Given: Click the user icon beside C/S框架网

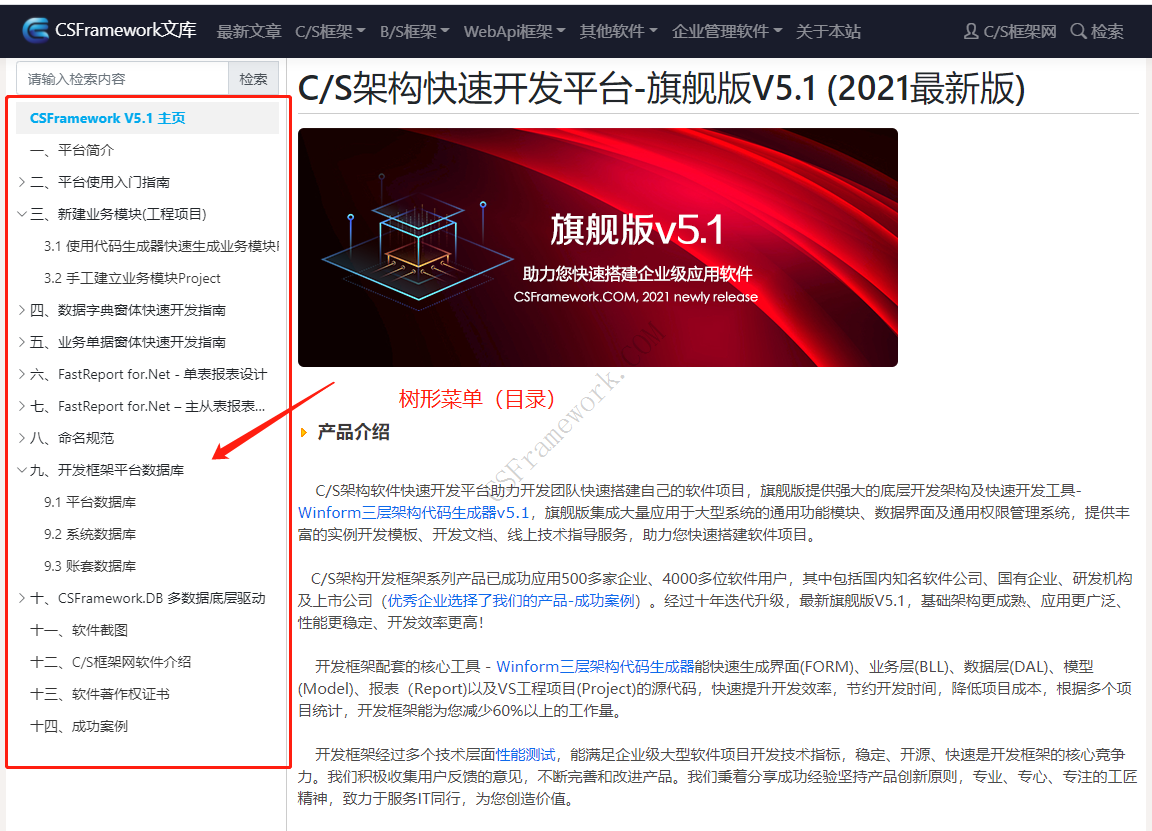Looking at the screenshot, I should click(971, 31).
